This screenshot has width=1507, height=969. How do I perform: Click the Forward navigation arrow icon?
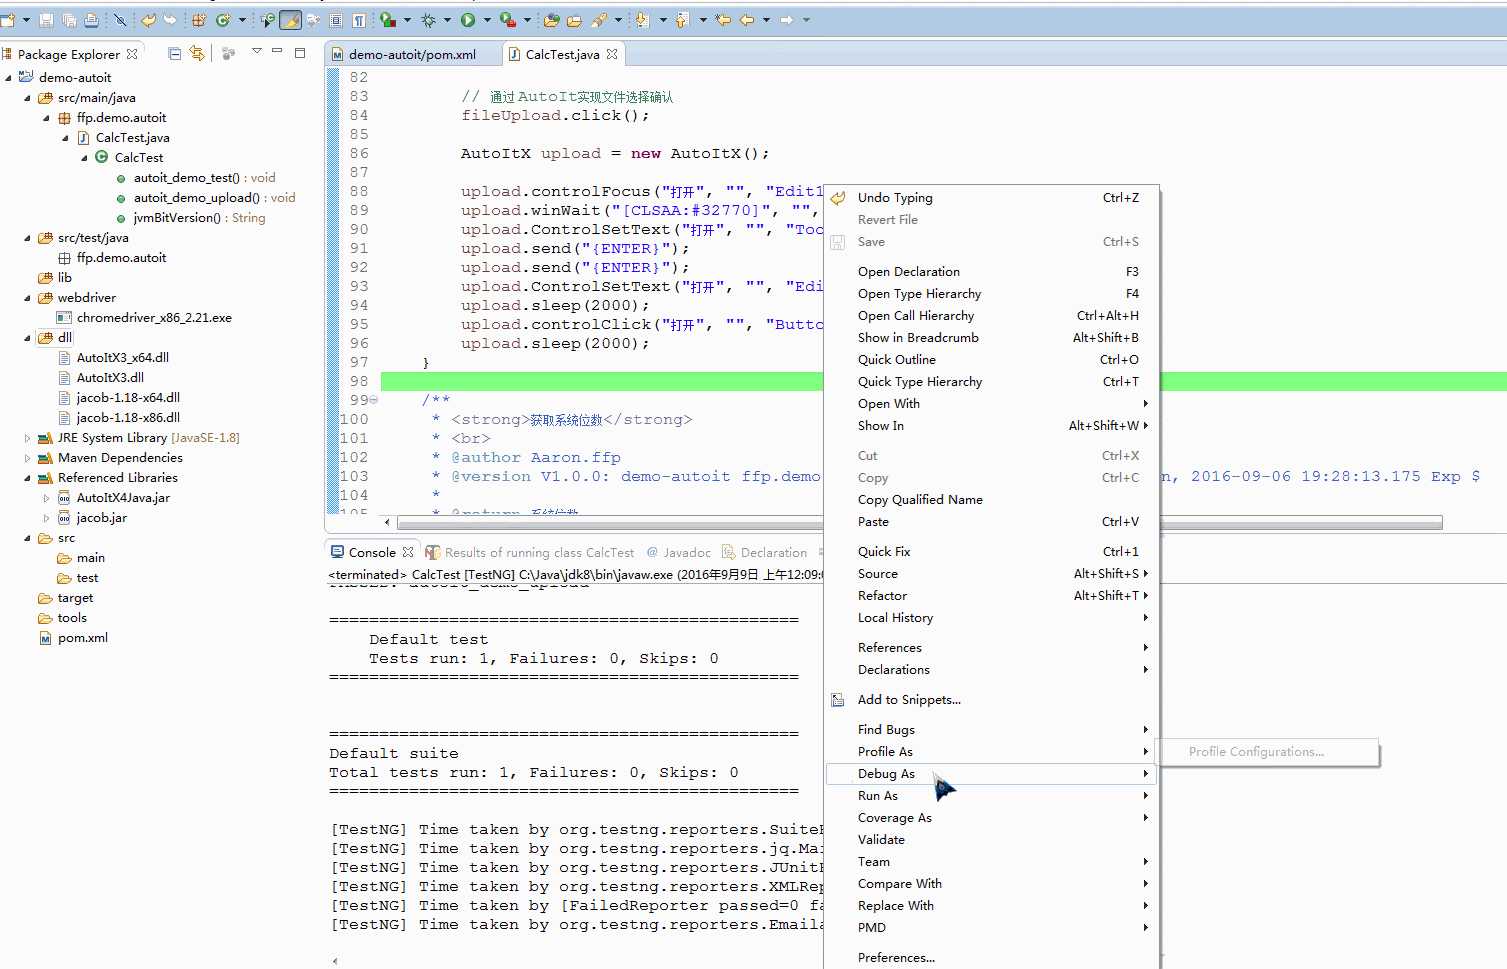(x=786, y=20)
